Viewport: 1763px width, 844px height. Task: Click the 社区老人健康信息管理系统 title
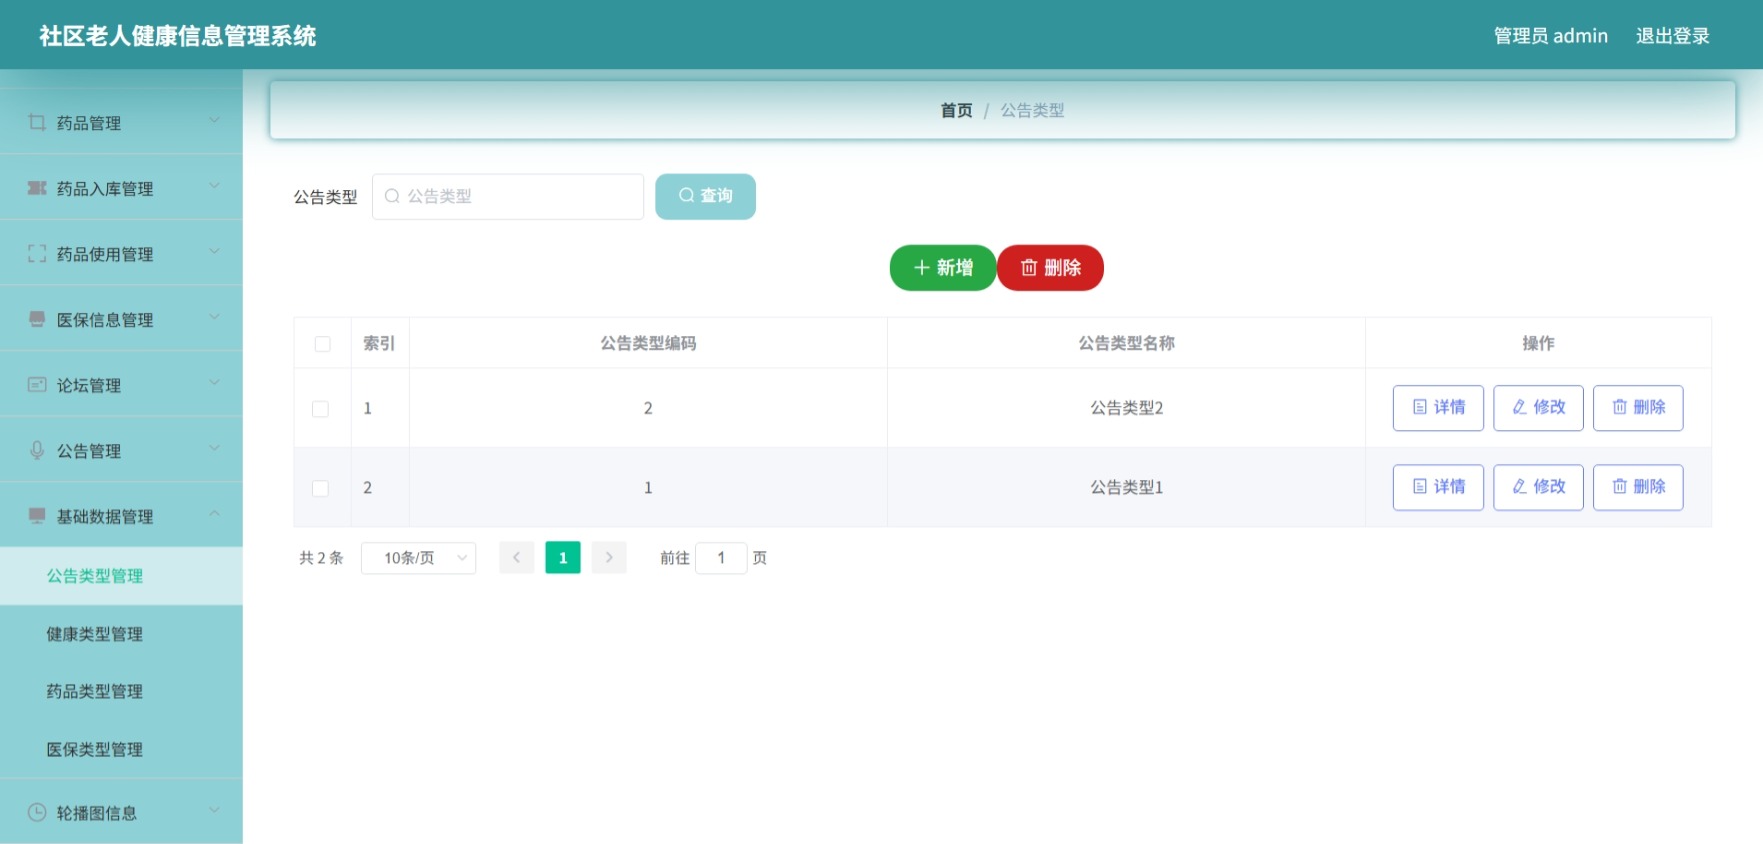click(178, 36)
